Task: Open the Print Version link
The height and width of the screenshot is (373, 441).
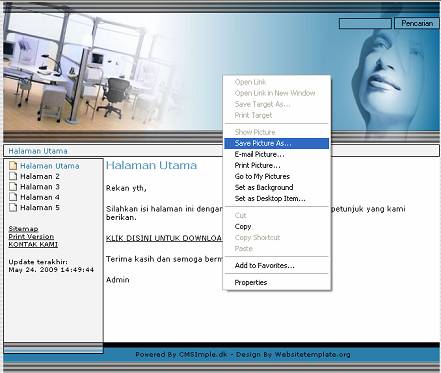Action: [31, 237]
